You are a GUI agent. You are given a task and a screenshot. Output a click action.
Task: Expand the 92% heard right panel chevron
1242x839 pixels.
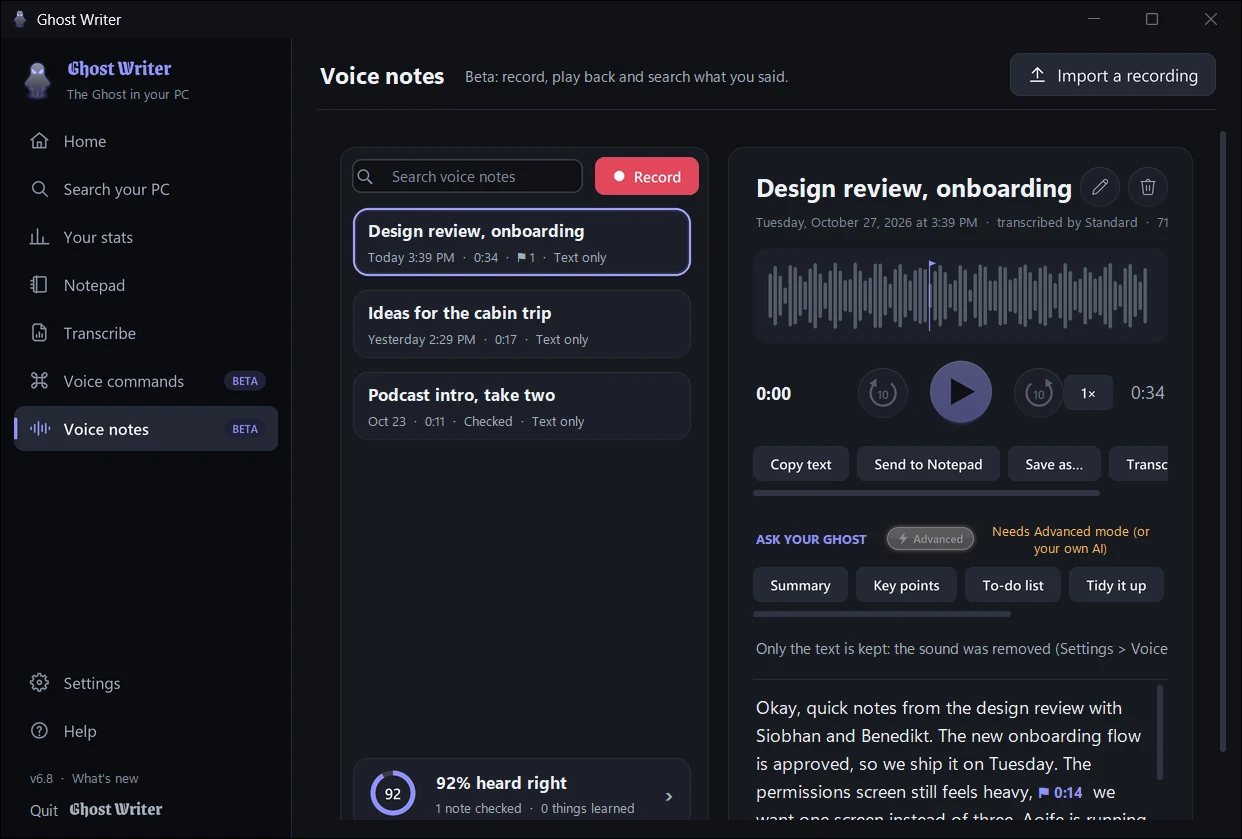click(669, 797)
